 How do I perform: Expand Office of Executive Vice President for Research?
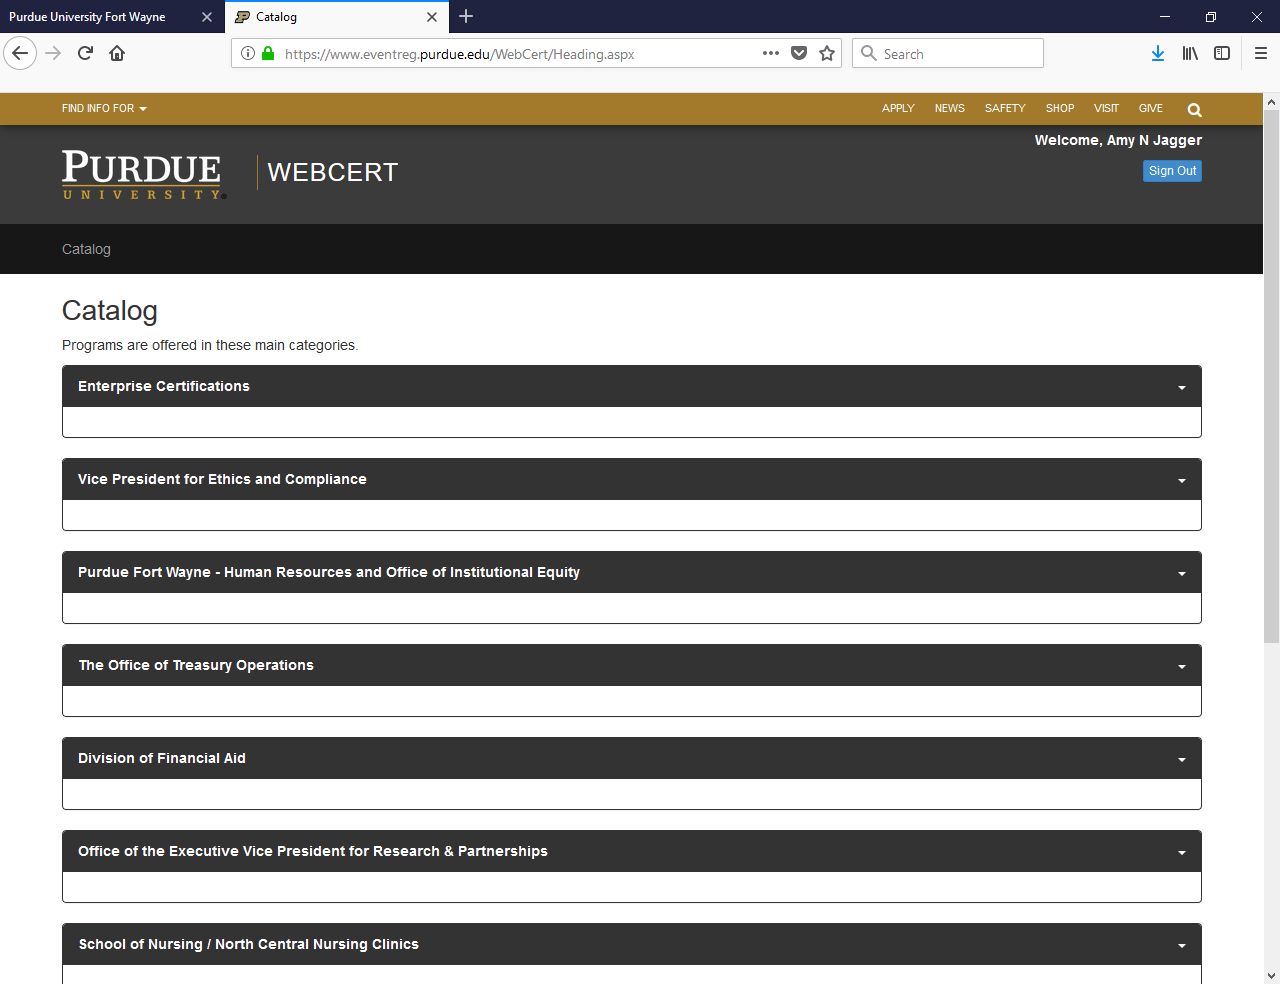632,851
